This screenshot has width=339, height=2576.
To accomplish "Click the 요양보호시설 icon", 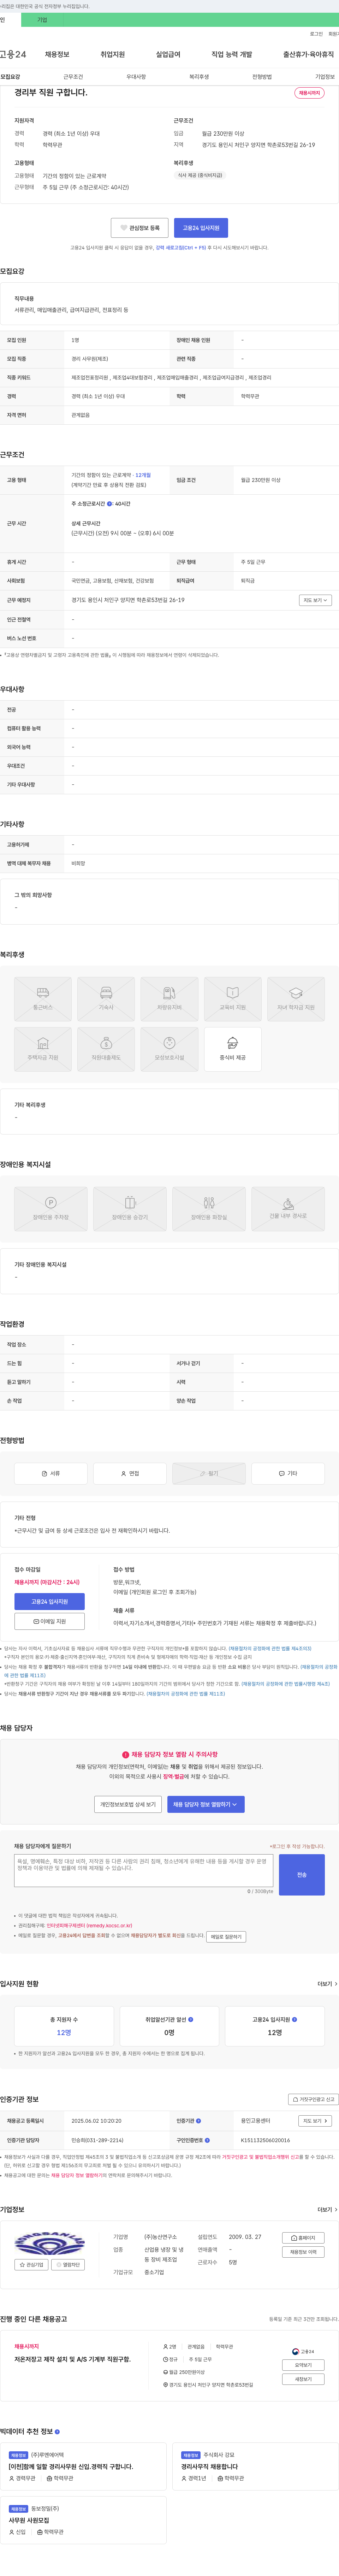I will 169,1049.
